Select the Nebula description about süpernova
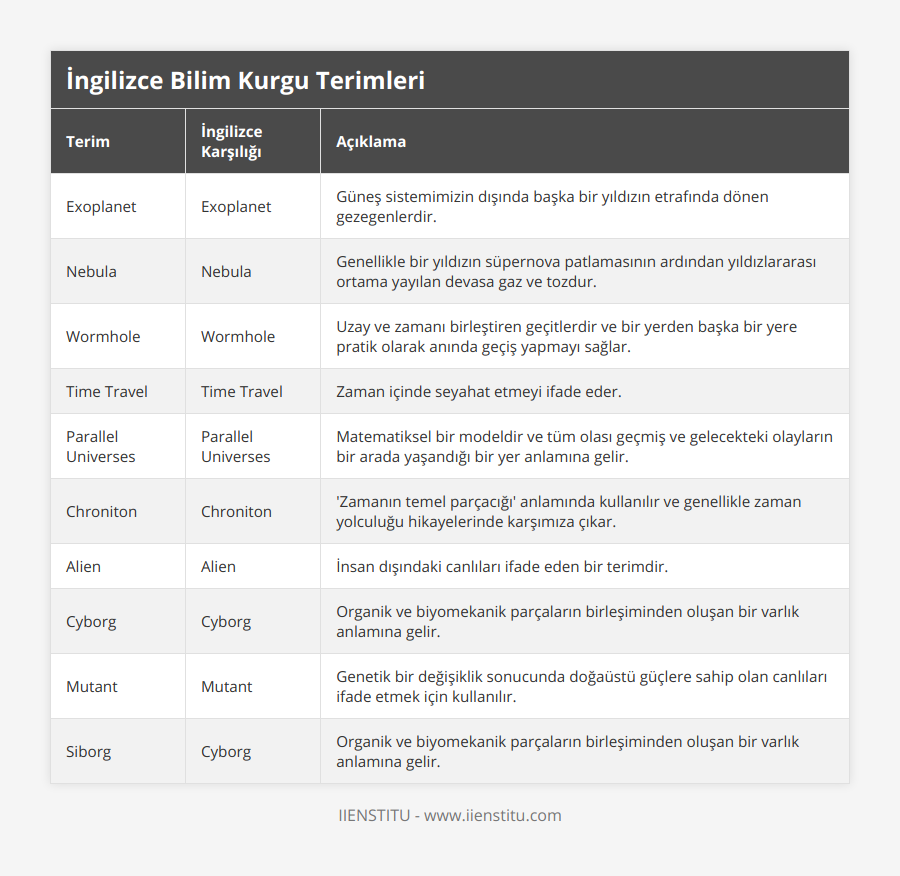Viewport: 900px width, 876px height. point(576,271)
